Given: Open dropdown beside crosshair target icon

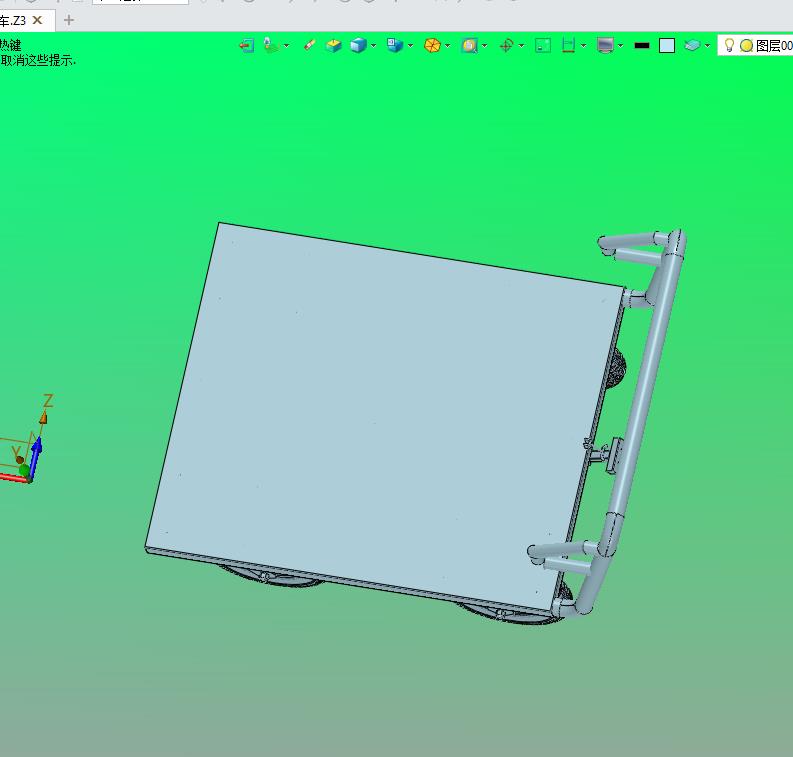Looking at the screenshot, I should coord(521,46).
